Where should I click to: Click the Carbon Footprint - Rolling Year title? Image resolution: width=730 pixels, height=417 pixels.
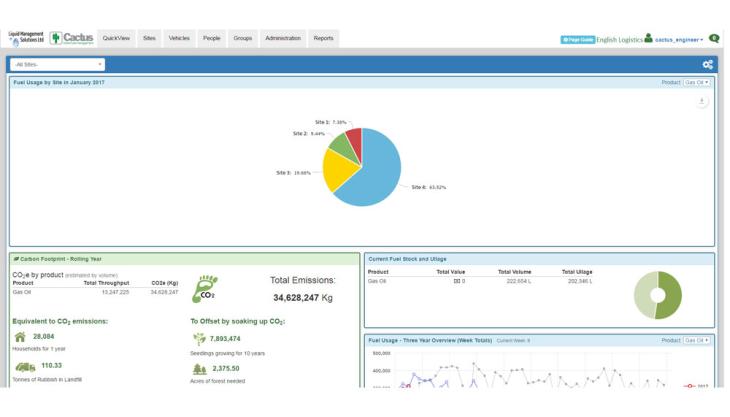point(61,259)
